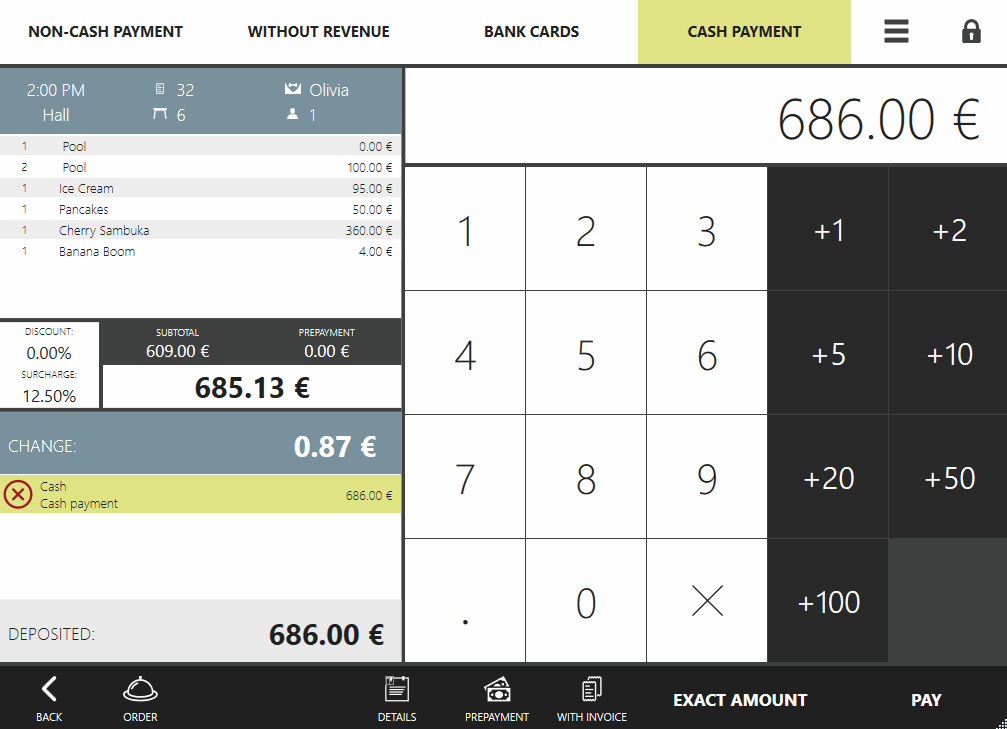Select the Cherry Sambuka order line
This screenshot has width=1007, height=729.
click(x=200, y=231)
